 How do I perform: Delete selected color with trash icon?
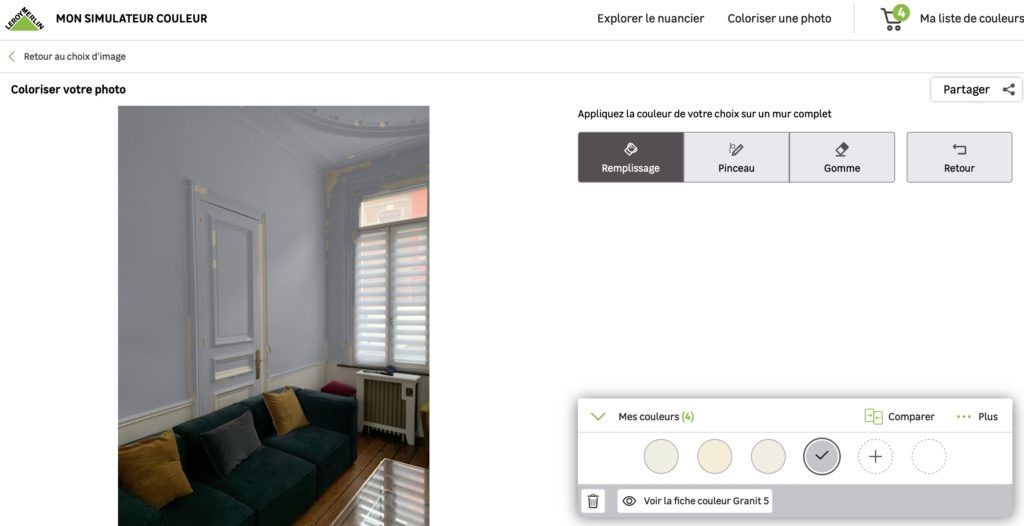(x=593, y=501)
